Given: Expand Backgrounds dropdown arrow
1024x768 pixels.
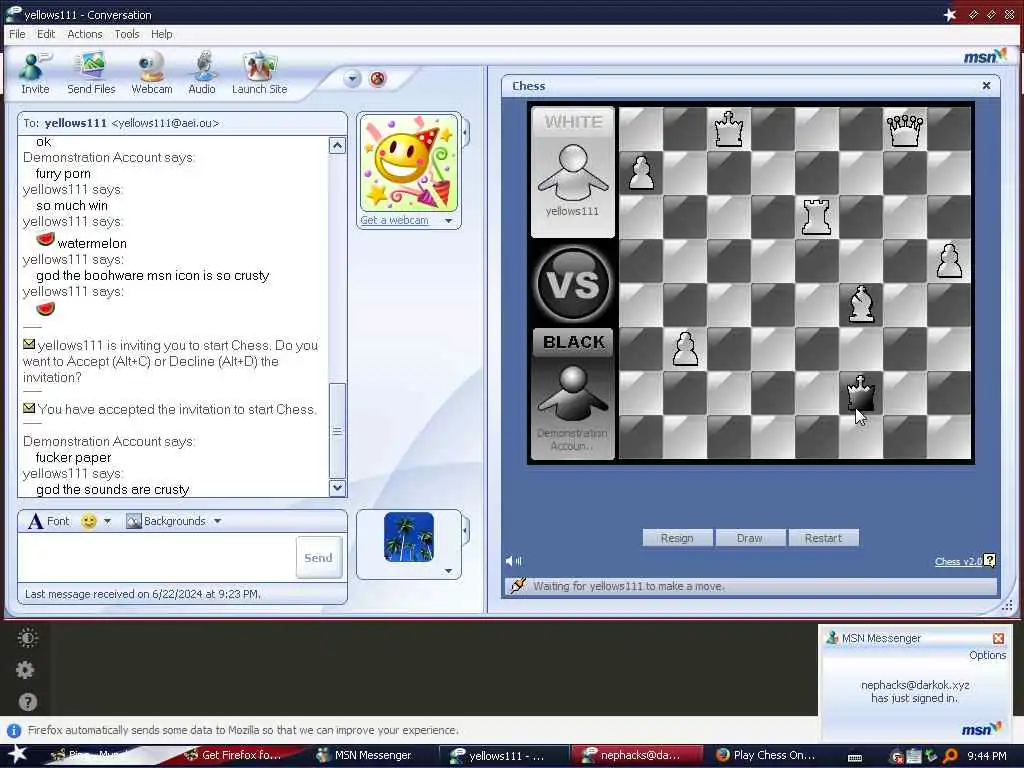Looking at the screenshot, I should pyautogui.click(x=217, y=521).
